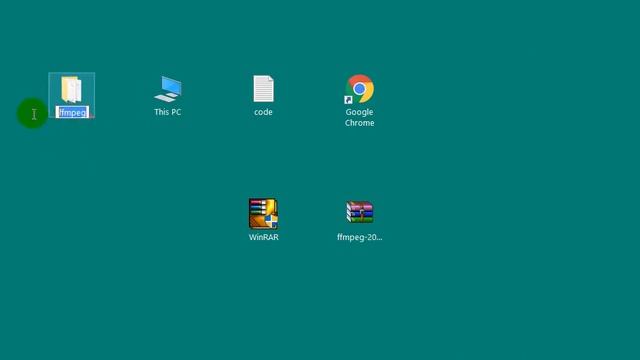Select the WinRAR application icon
The width and height of the screenshot is (640, 360).
(x=263, y=213)
